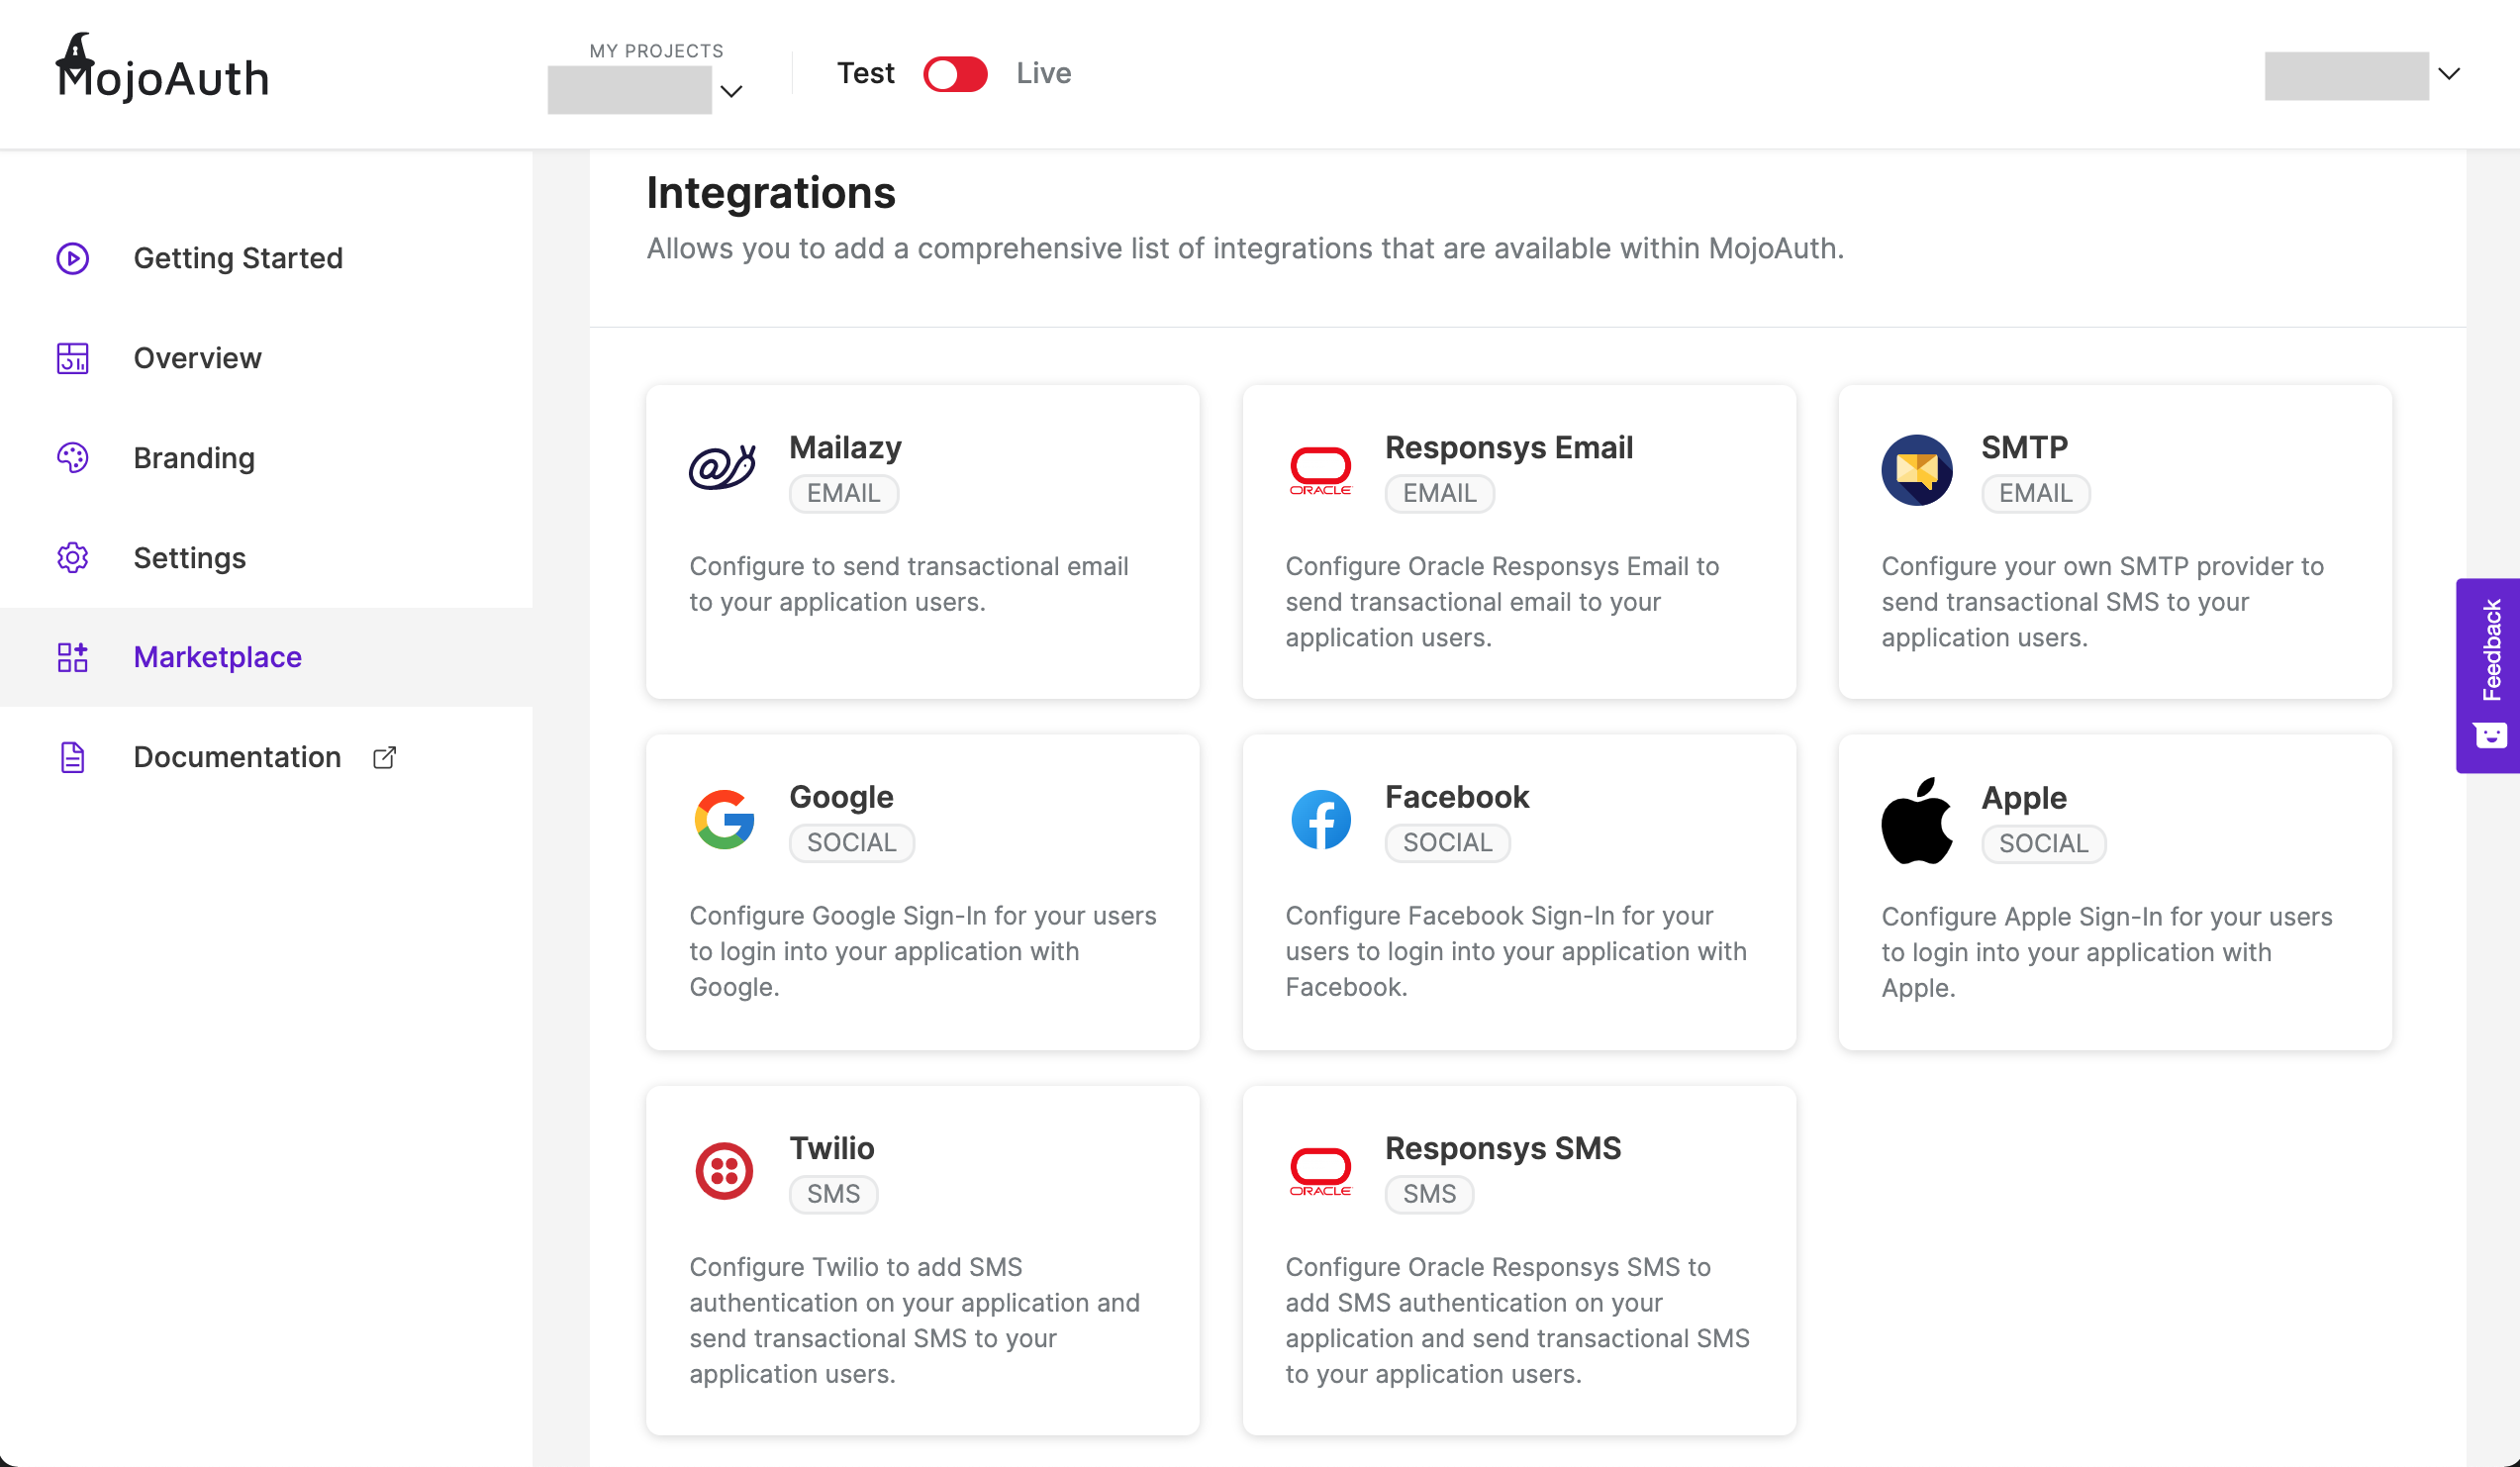Click the Twilio logo icon
Image resolution: width=2520 pixels, height=1467 pixels.
click(724, 1170)
